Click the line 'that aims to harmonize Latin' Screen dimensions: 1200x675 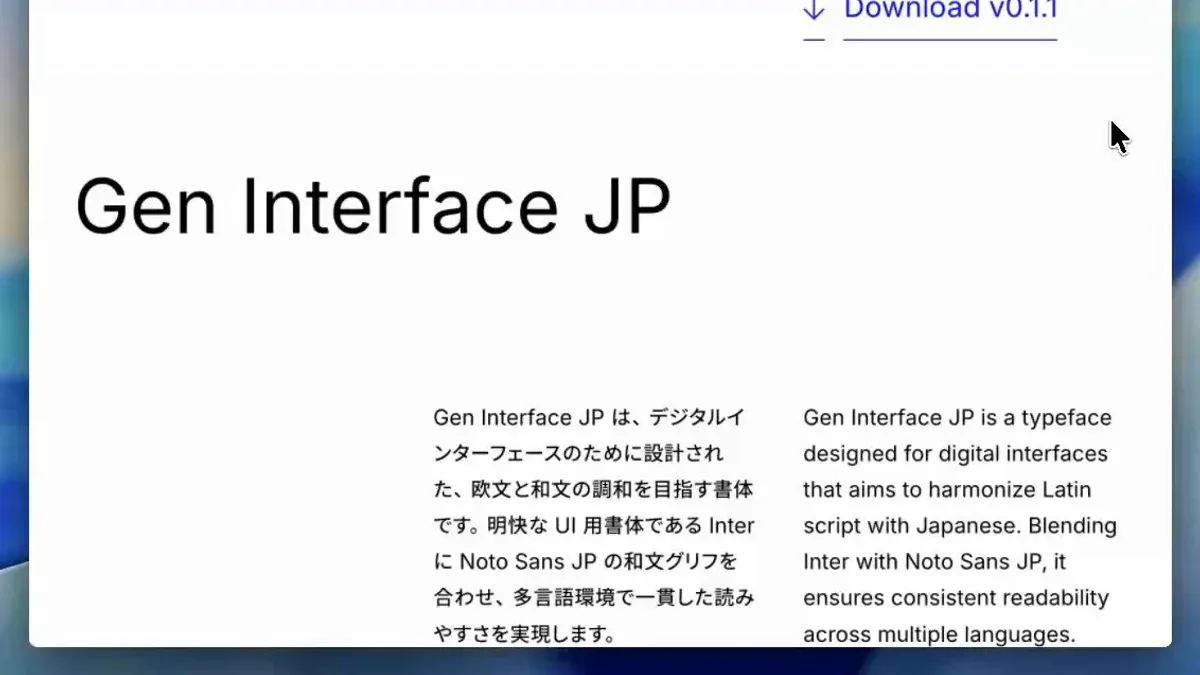947,490
